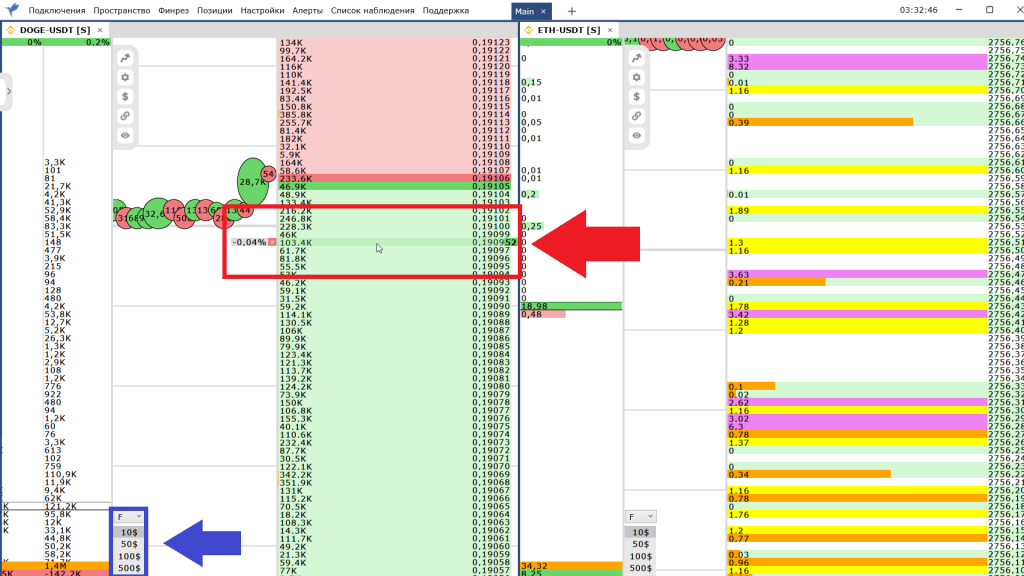This screenshot has height=576, width=1024.
Task: Open gear settings in ETH-USDT panel
Action: [x=637, y=77]
